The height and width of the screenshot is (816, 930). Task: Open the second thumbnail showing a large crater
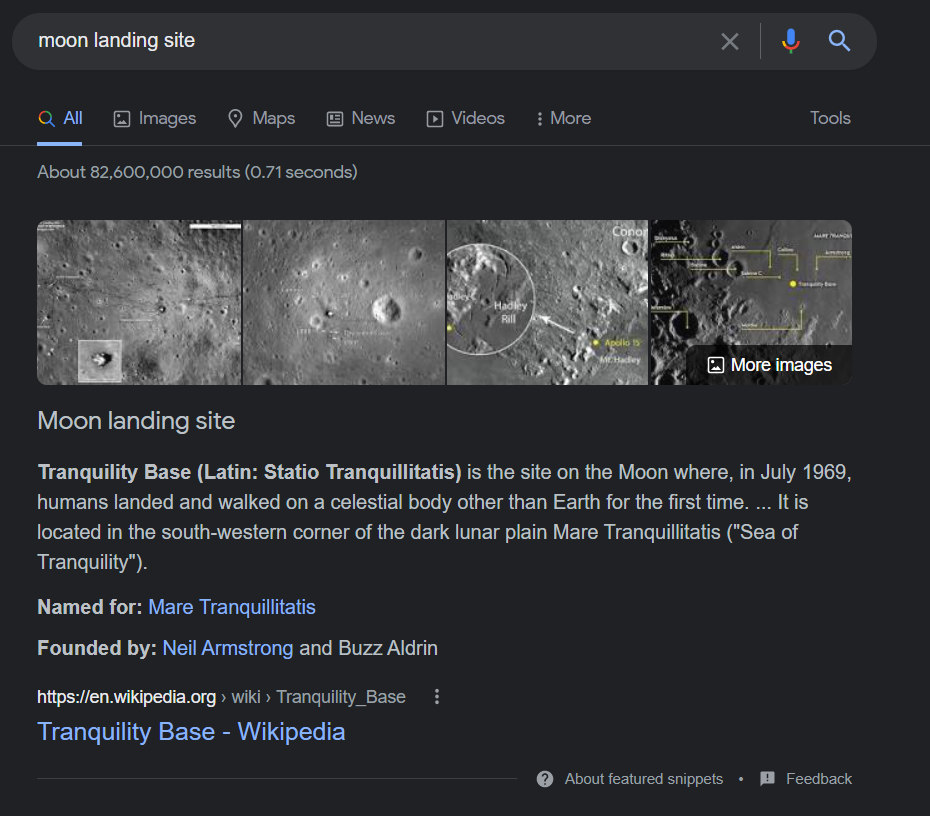click(x=344, y=302)
